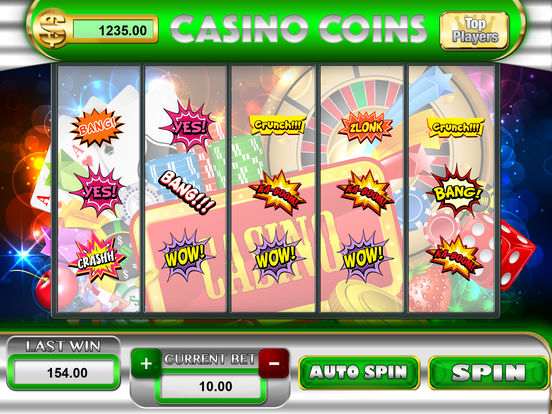Screen dimensions: 552x414
Task: Start the Auto Spin mode
Action: coord(359,372)
